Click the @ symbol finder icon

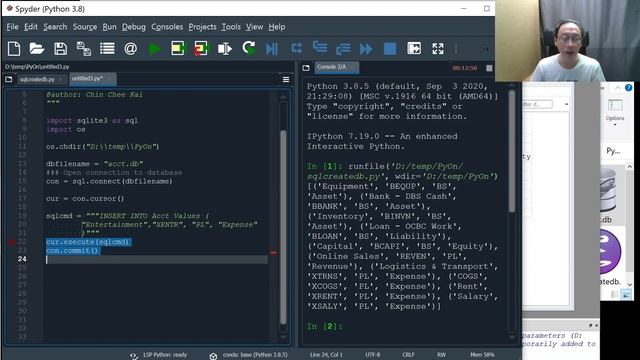click(x=131, y=49)
